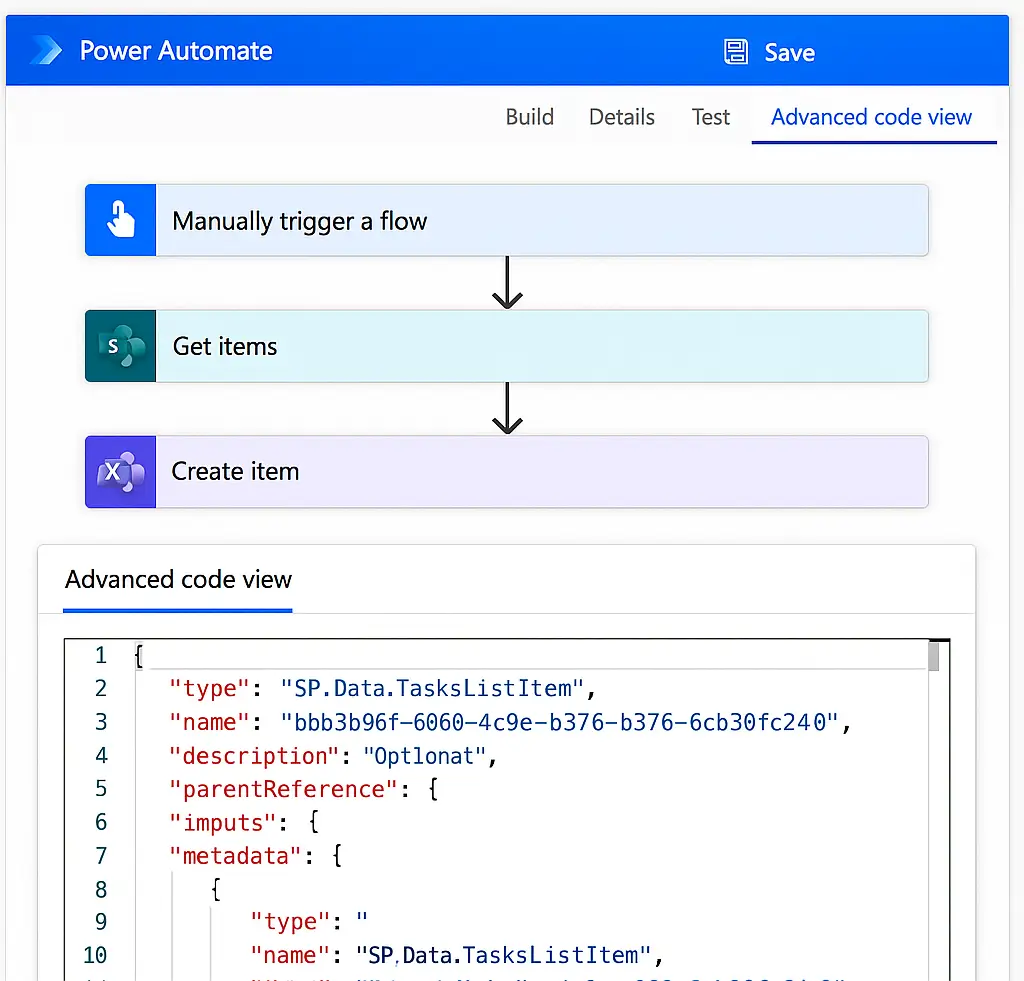The height and width of the screenshot is (981, 1024).
Task: Click the manual trigger hand icon
Action: 121,220
